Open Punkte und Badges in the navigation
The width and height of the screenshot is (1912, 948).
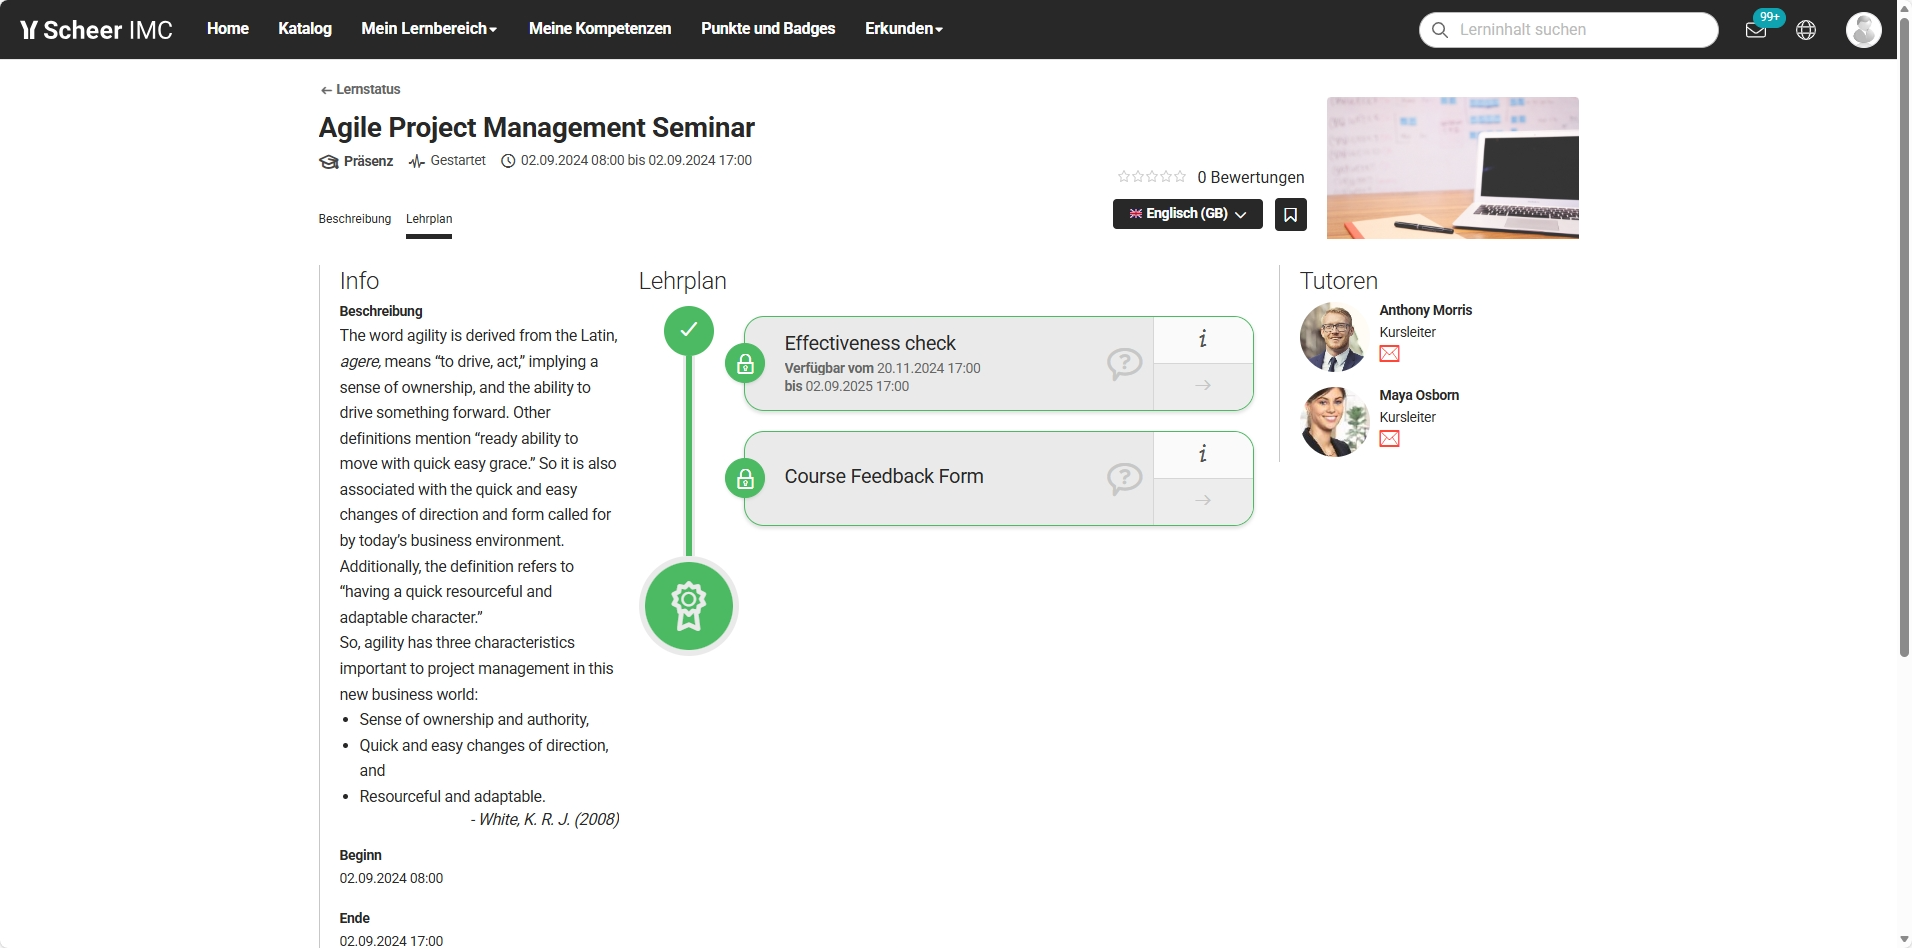[x=768, y=29]
